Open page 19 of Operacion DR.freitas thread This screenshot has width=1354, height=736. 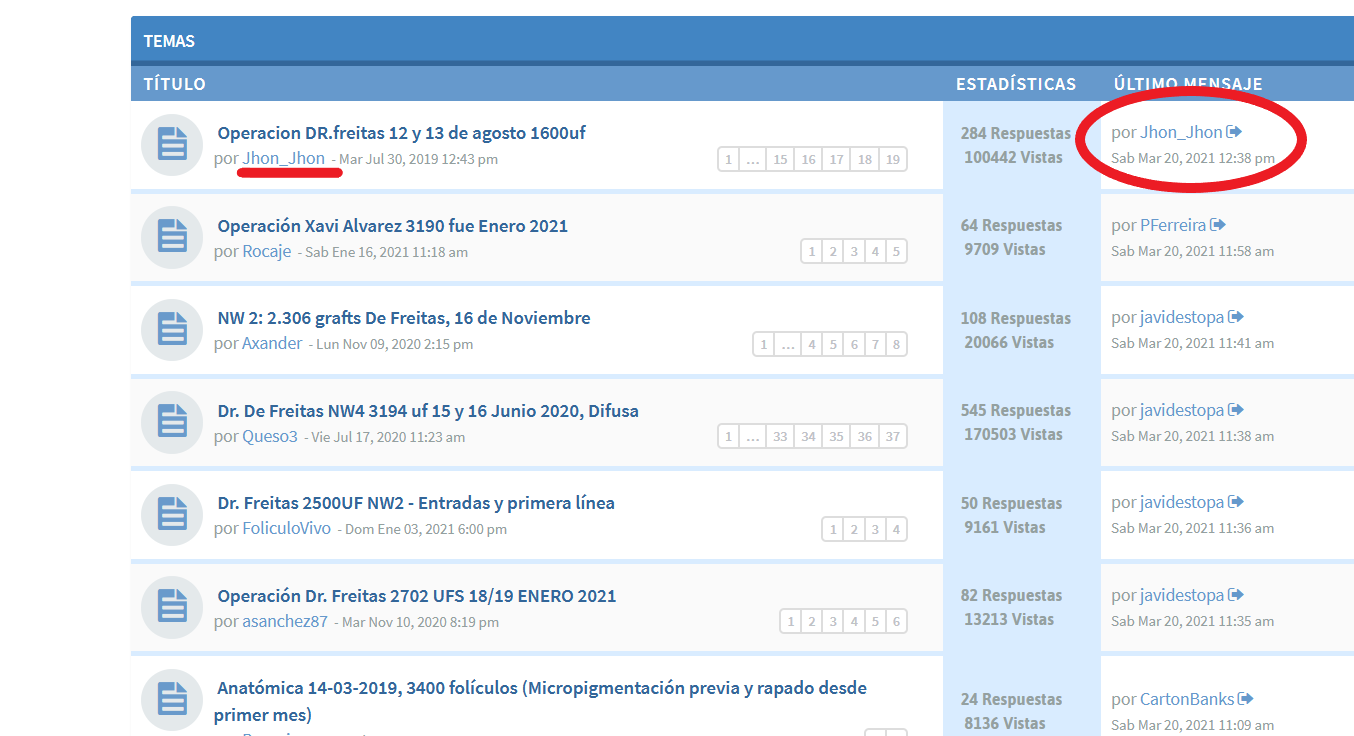click(893, 159)
